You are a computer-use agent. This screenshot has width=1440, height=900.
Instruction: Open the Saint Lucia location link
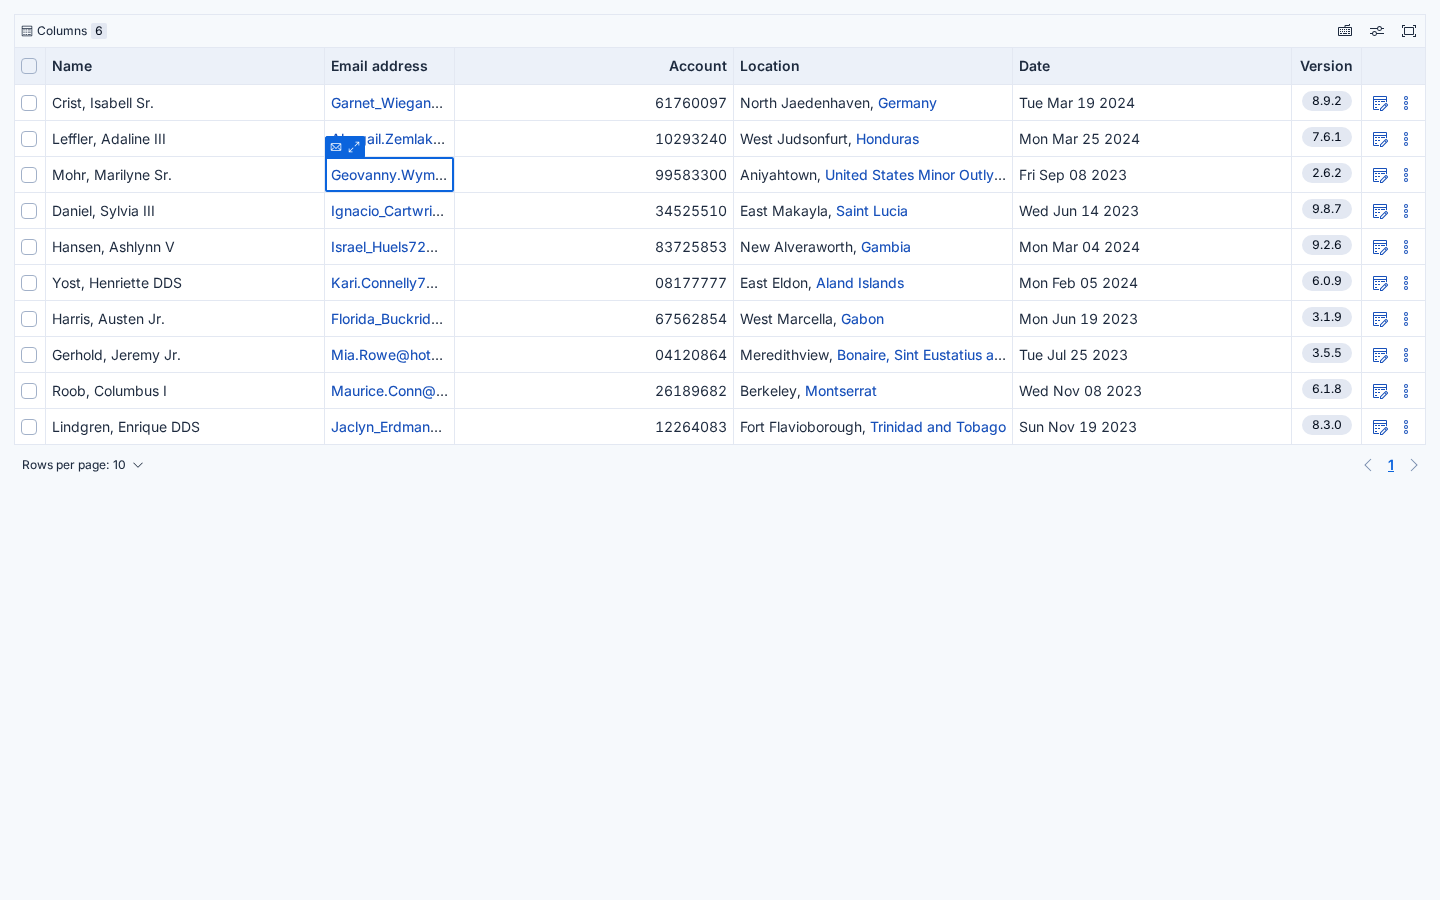[x=872, y=211]
